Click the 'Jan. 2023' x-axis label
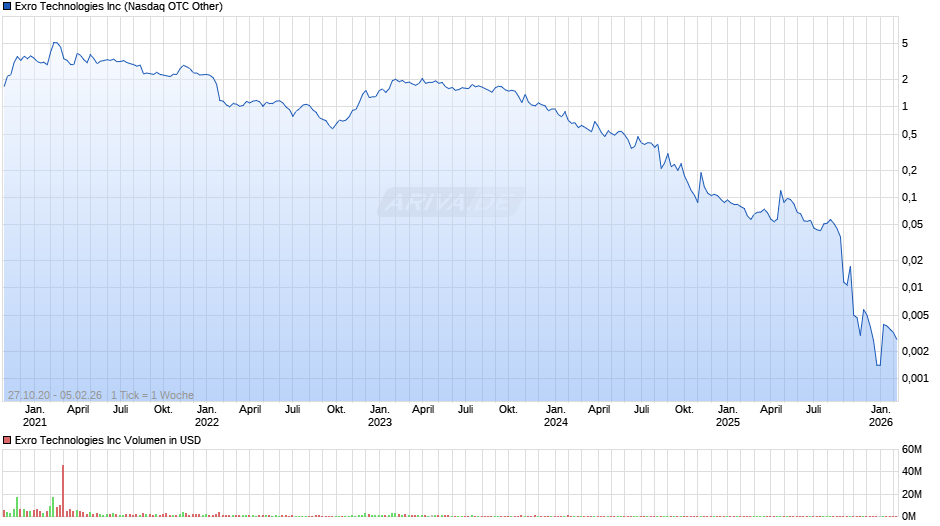The width and height of the screenshot is (940, 526). [x=379, y=416]
